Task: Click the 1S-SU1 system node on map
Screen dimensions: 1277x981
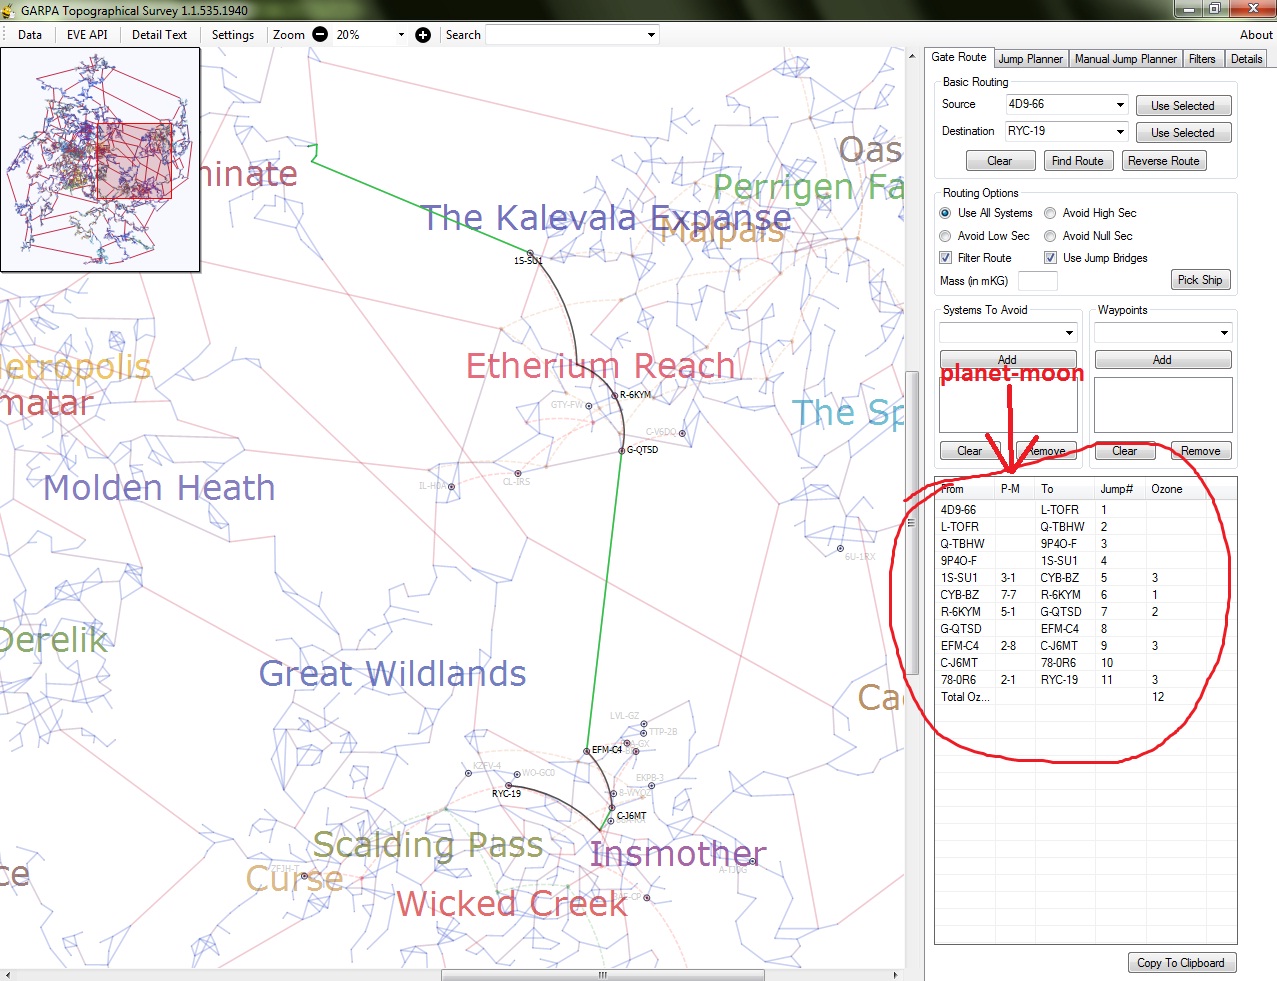Action: [x=531, y=253]
